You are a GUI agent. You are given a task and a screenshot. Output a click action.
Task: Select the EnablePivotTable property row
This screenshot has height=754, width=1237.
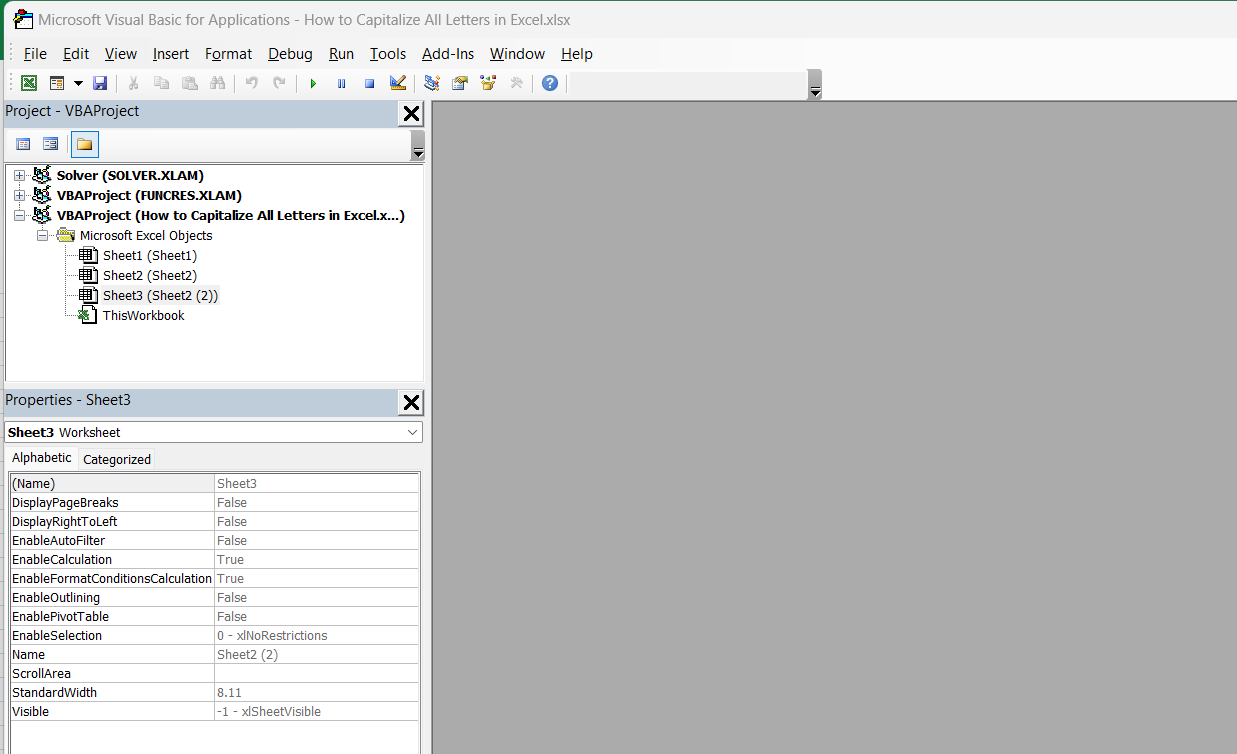[x=214, y=617]
